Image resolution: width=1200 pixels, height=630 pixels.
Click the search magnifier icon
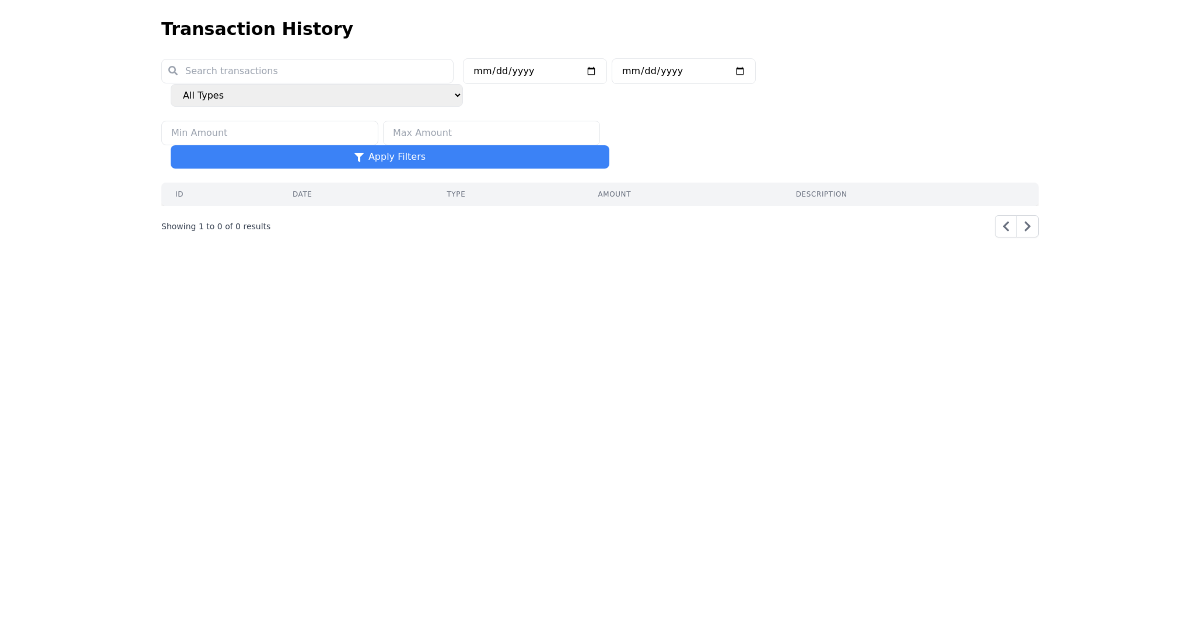(172, 70)
